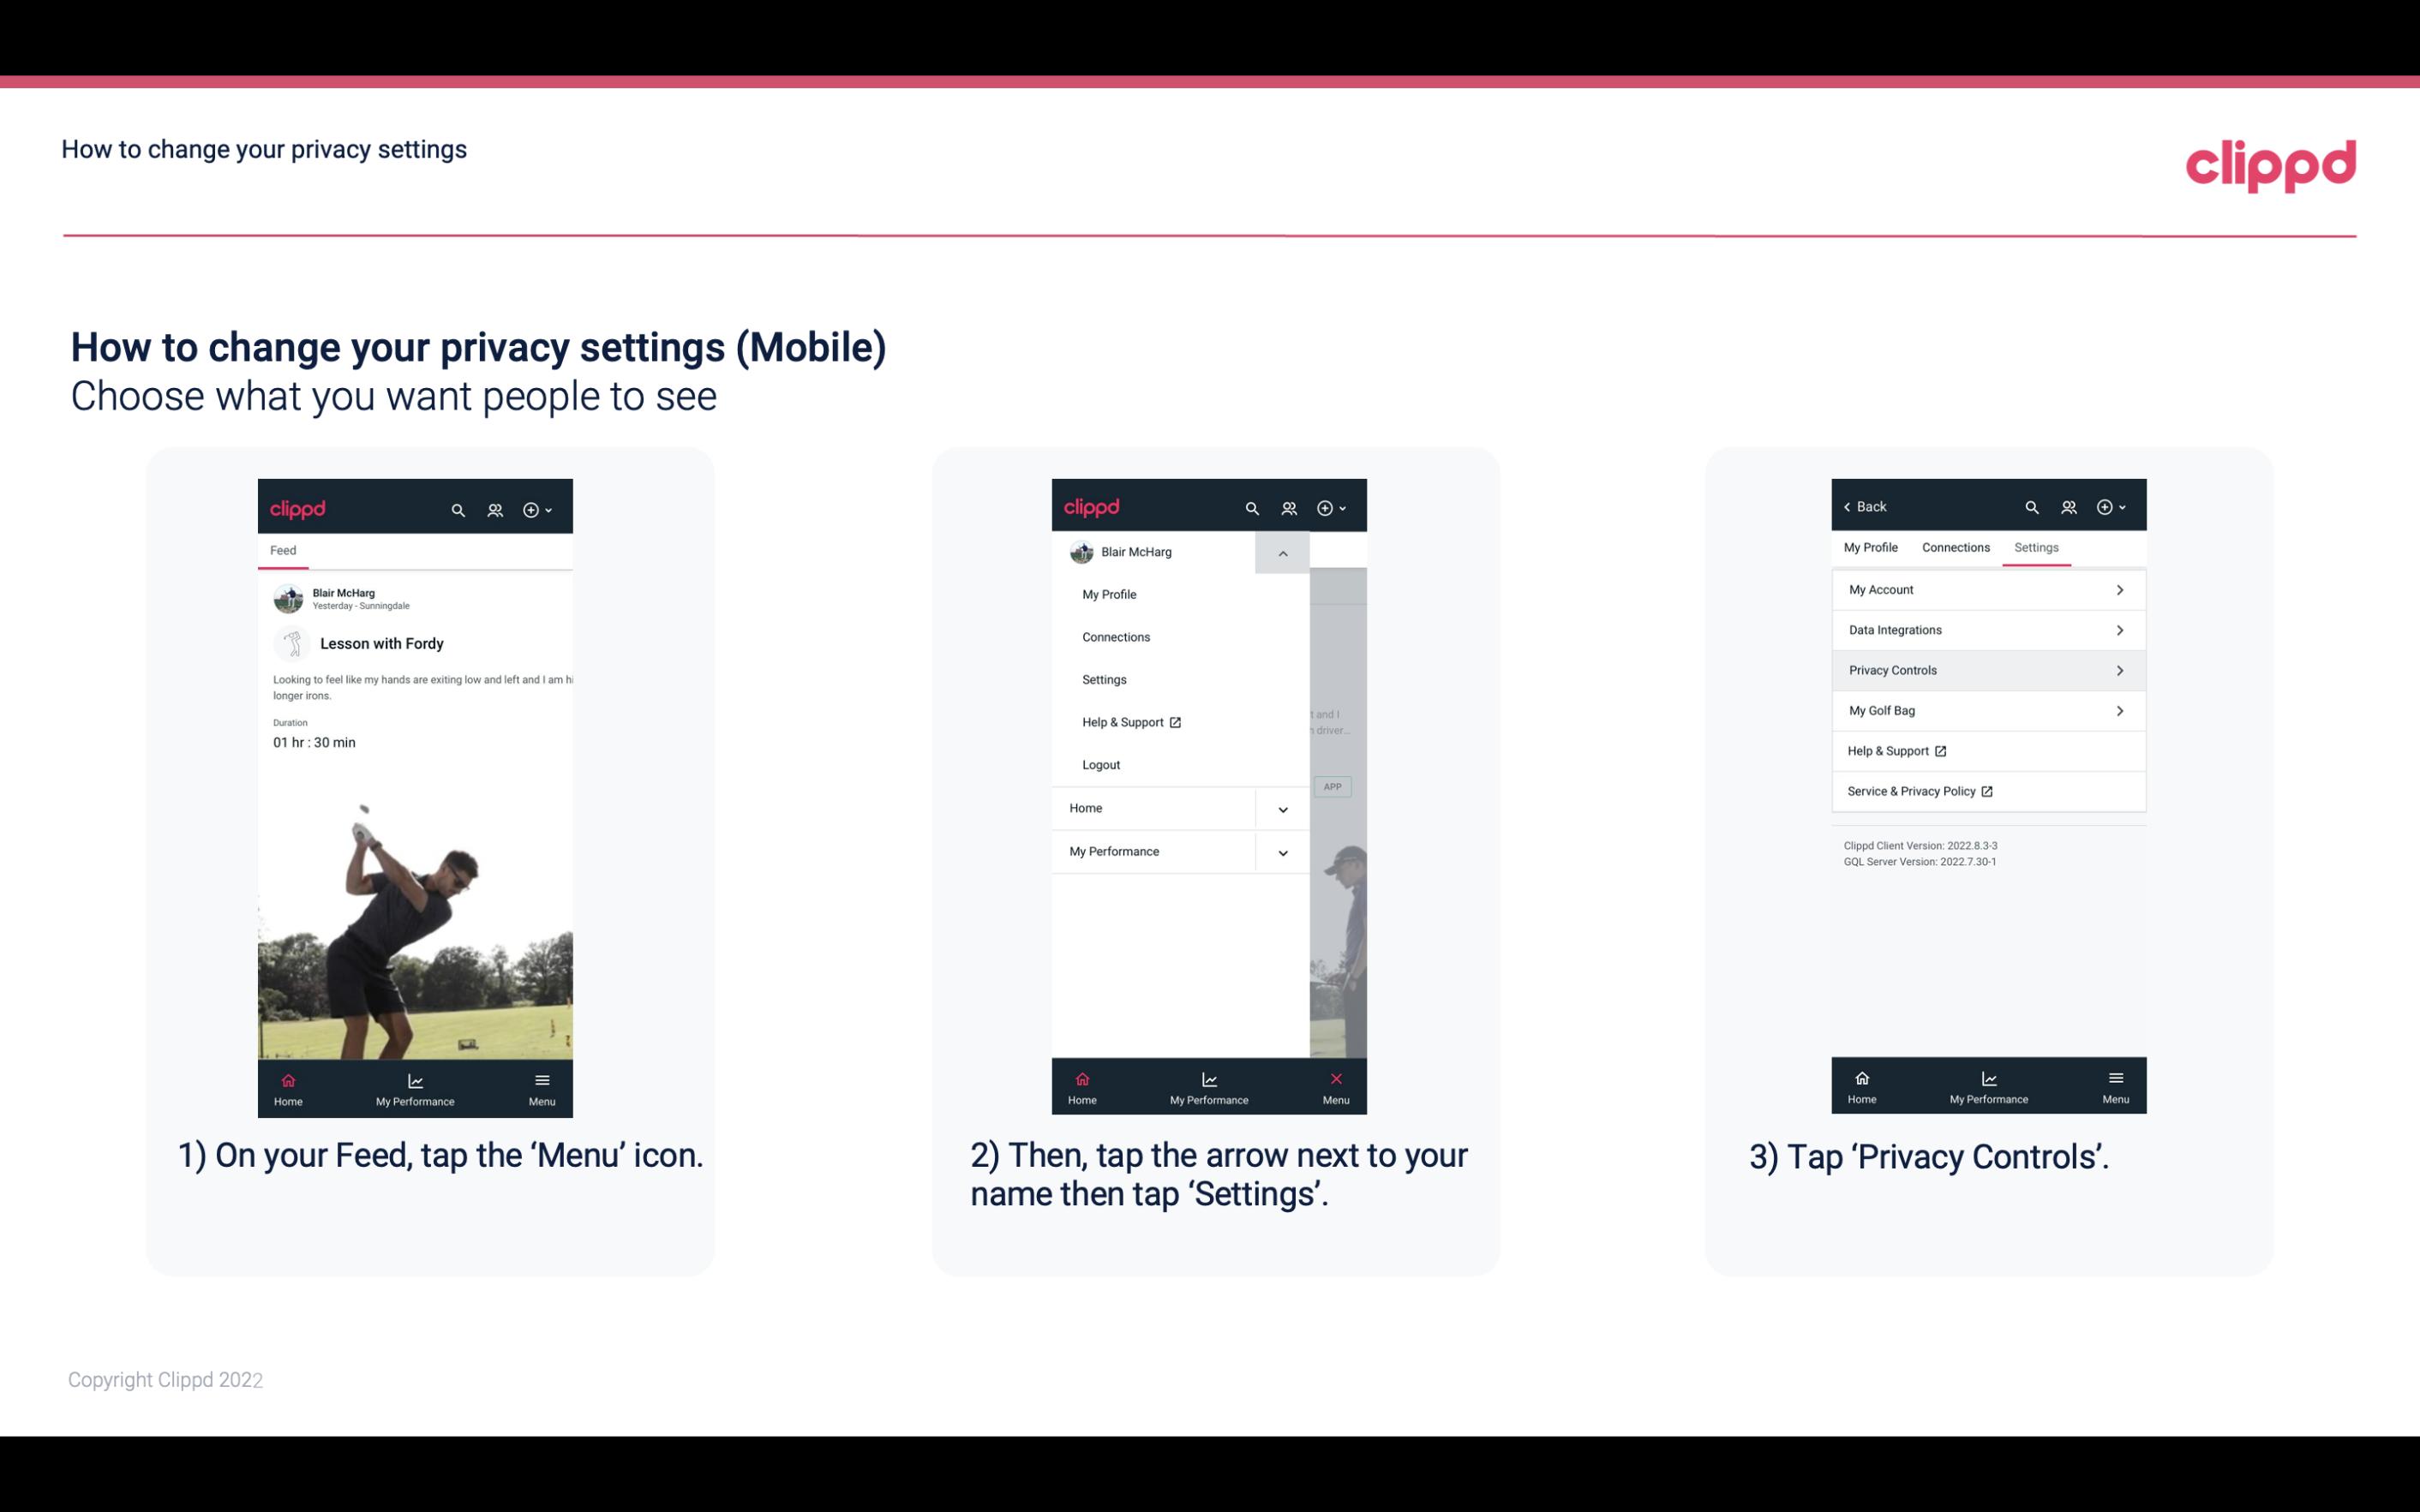The height and width of the screenshot is (1512, 2420).
Task: Tap the Data Integrations settings option
Action: click(1986, 629)
